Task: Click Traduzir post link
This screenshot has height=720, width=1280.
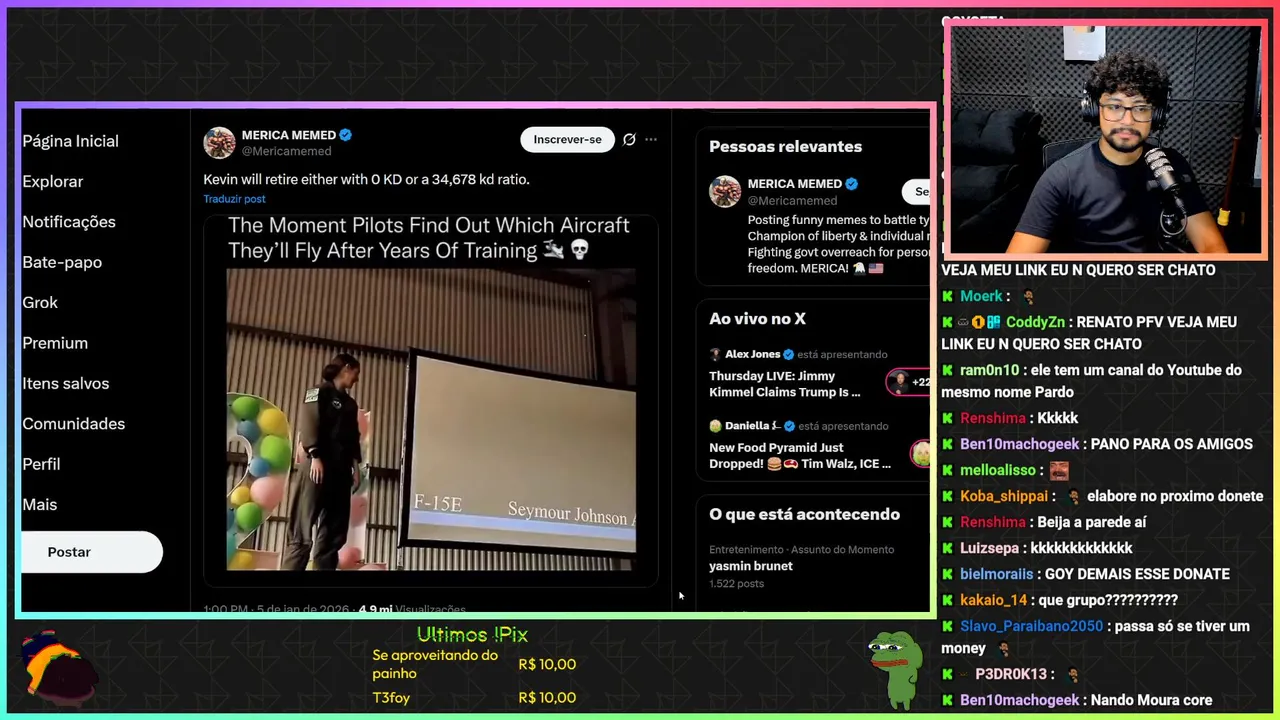Action: coord(234,199)
